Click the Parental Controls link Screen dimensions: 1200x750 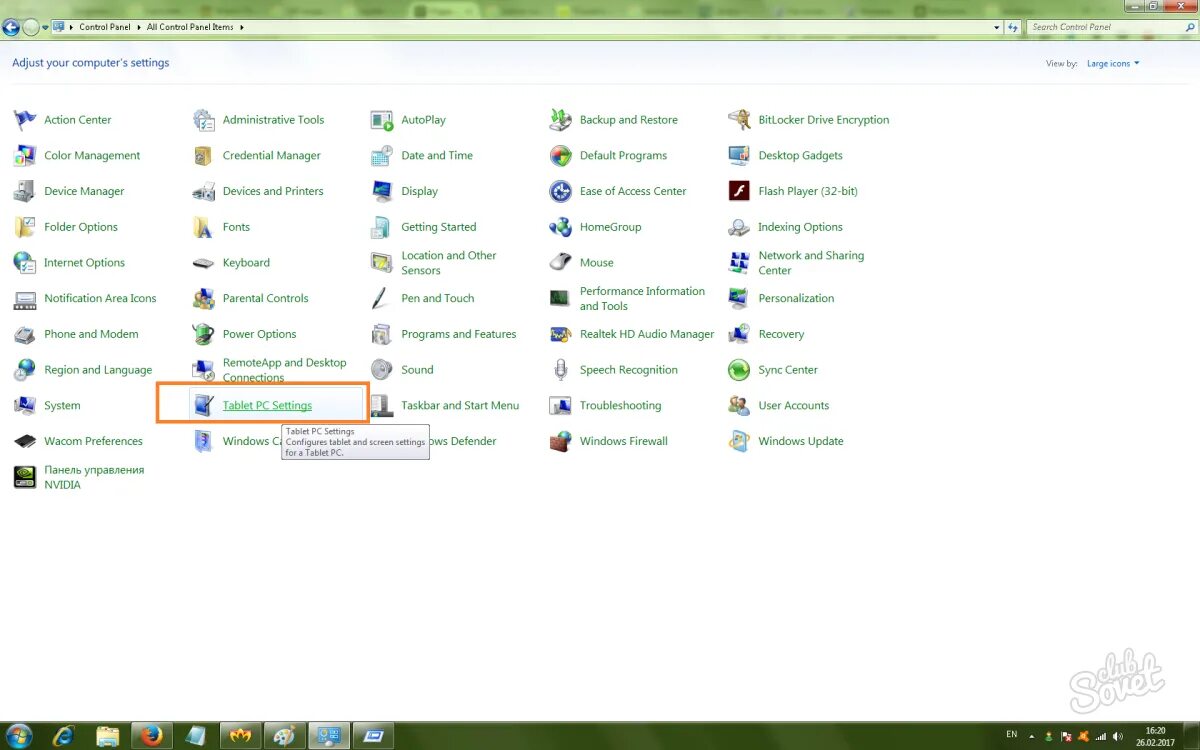[x=265, y=298]
